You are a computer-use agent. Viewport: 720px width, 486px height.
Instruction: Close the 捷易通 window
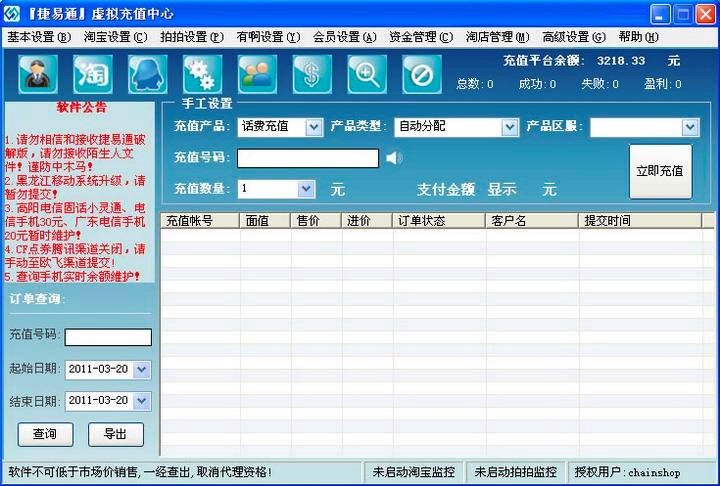click(706, 14)
